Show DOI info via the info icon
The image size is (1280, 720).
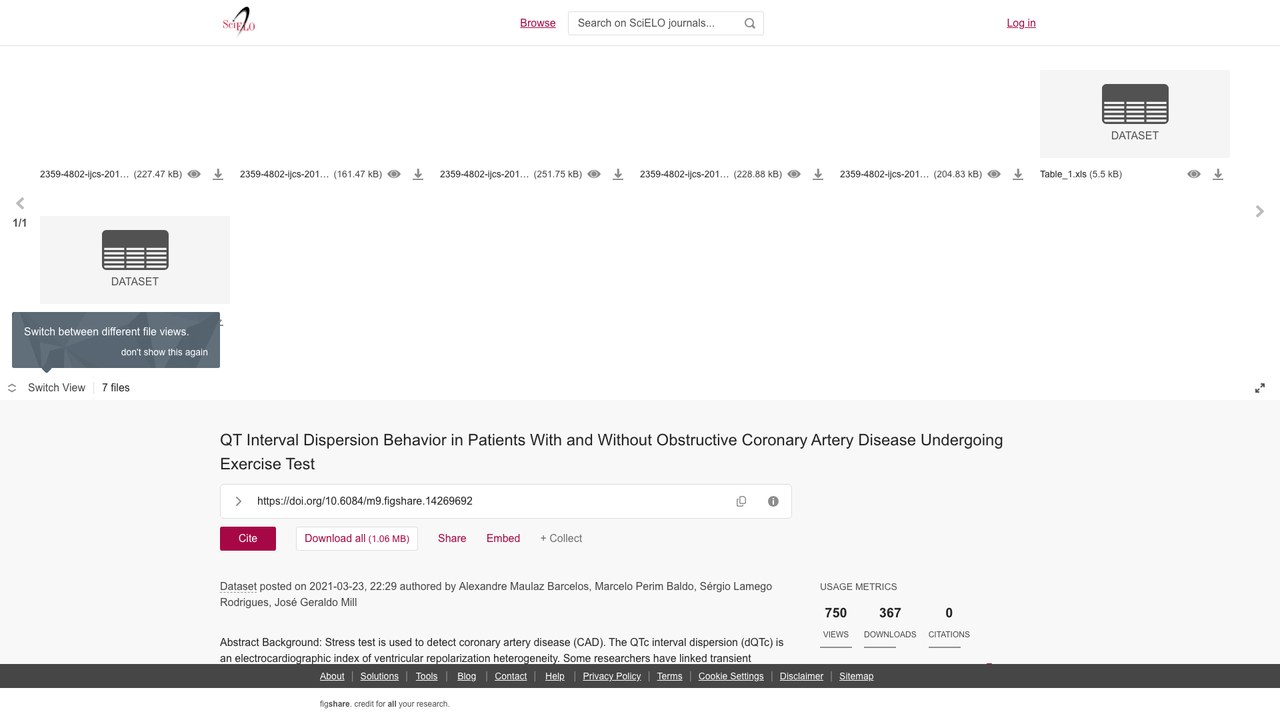click(x=773, y=501)
